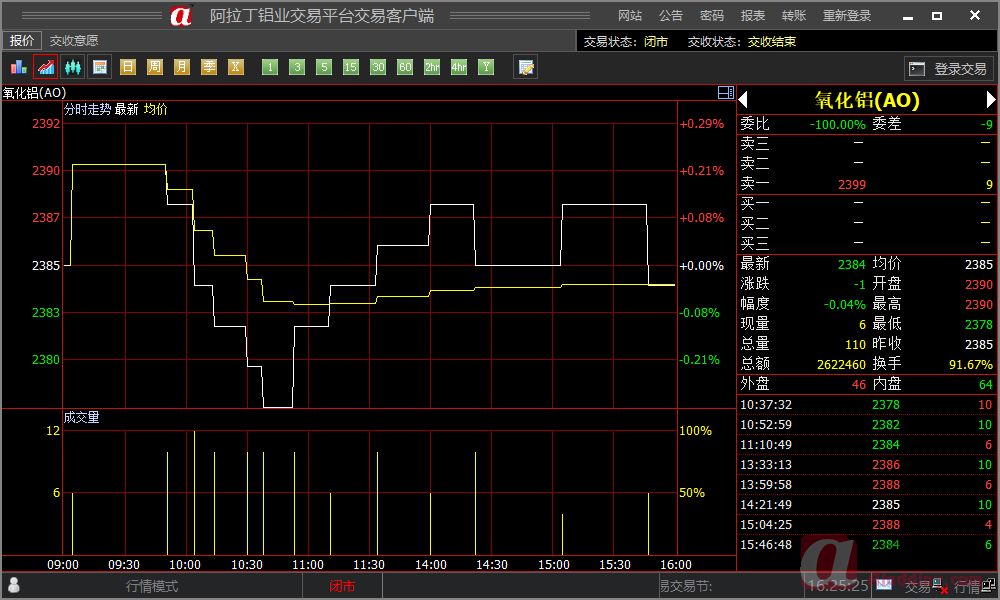Click the 氧化铝(AO) title in quote panel
Viewport: 1000px width, 600px height.
tap(867, 99)
